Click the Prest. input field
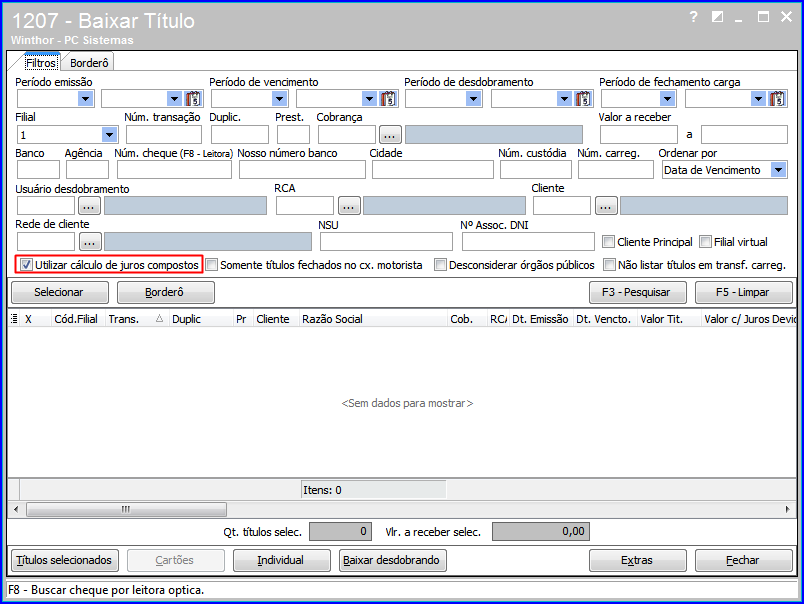The image size is (804, 604). click(293, 135)
